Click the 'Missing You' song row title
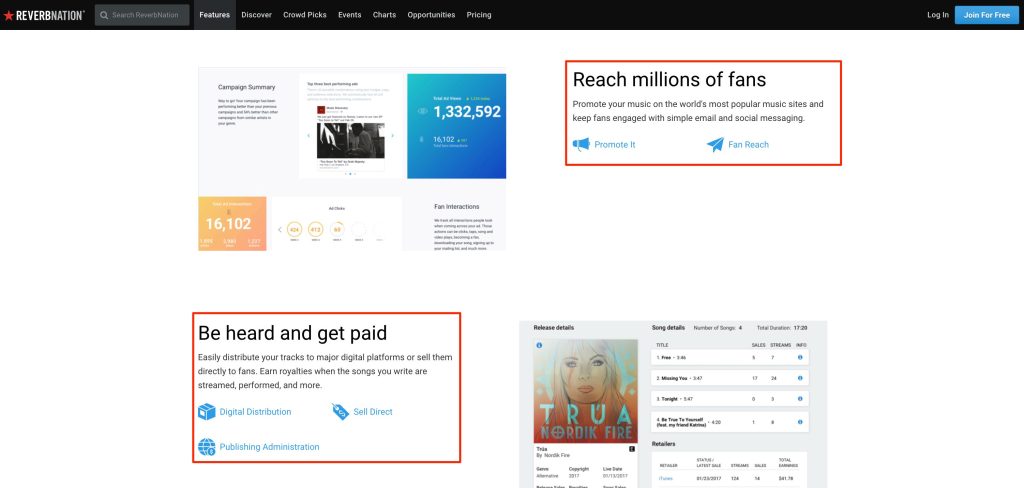Screen dimensions: 1024x488 [674, 378]
